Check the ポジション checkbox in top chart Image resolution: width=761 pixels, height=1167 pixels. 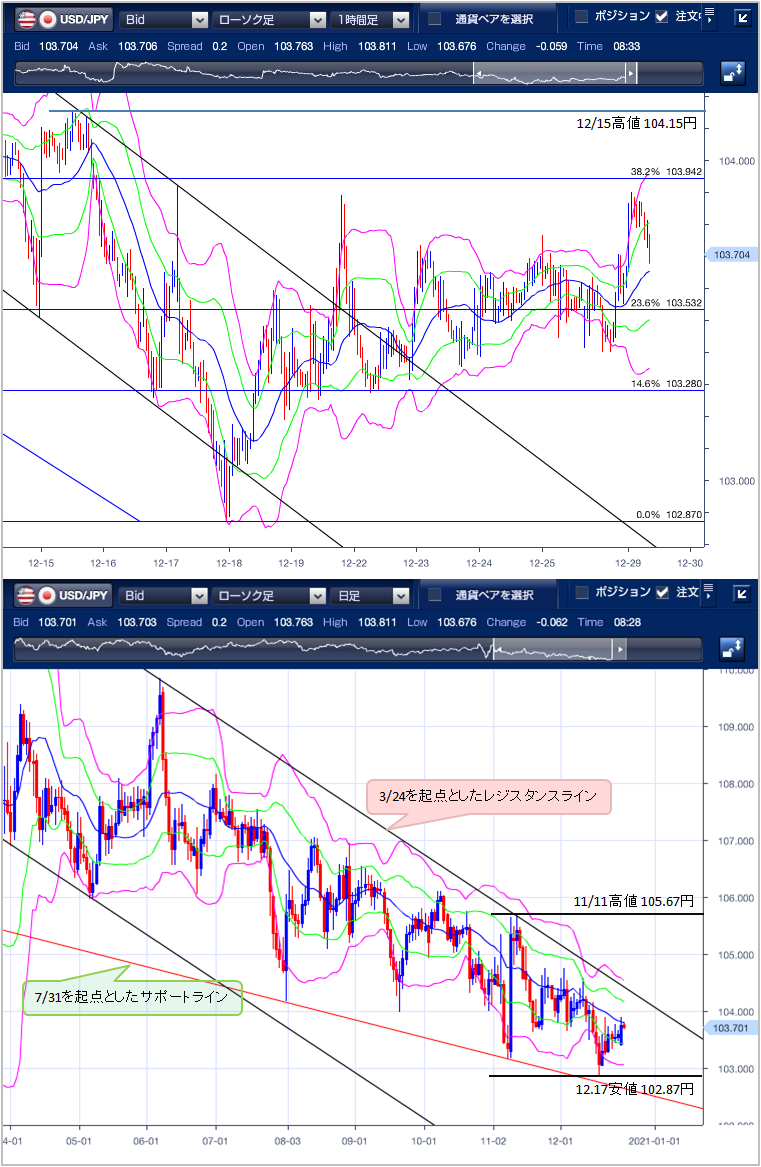point(581,17)
